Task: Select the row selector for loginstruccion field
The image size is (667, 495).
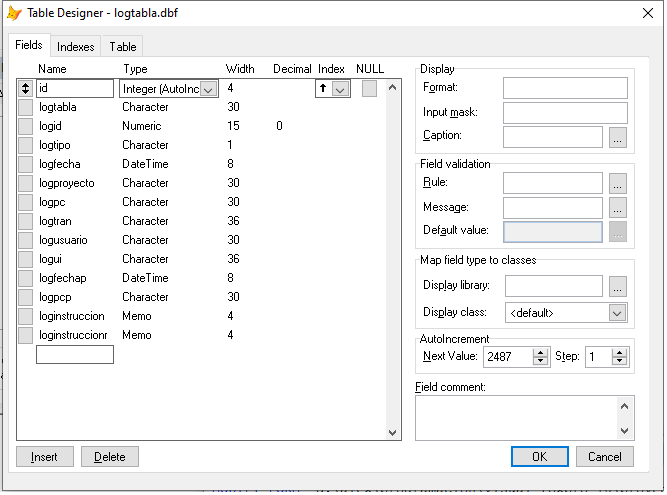Action: (27, 317)
